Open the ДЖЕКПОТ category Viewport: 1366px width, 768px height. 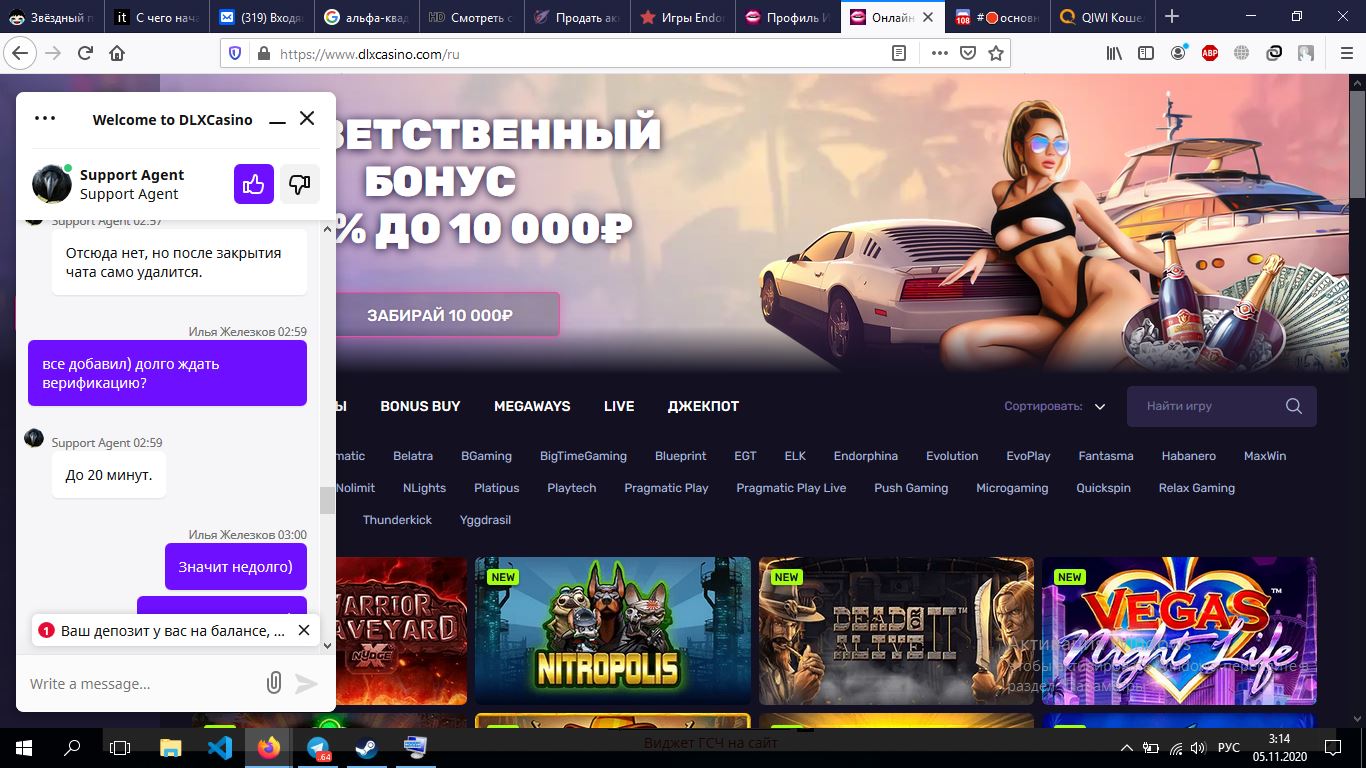coord(703,406)
